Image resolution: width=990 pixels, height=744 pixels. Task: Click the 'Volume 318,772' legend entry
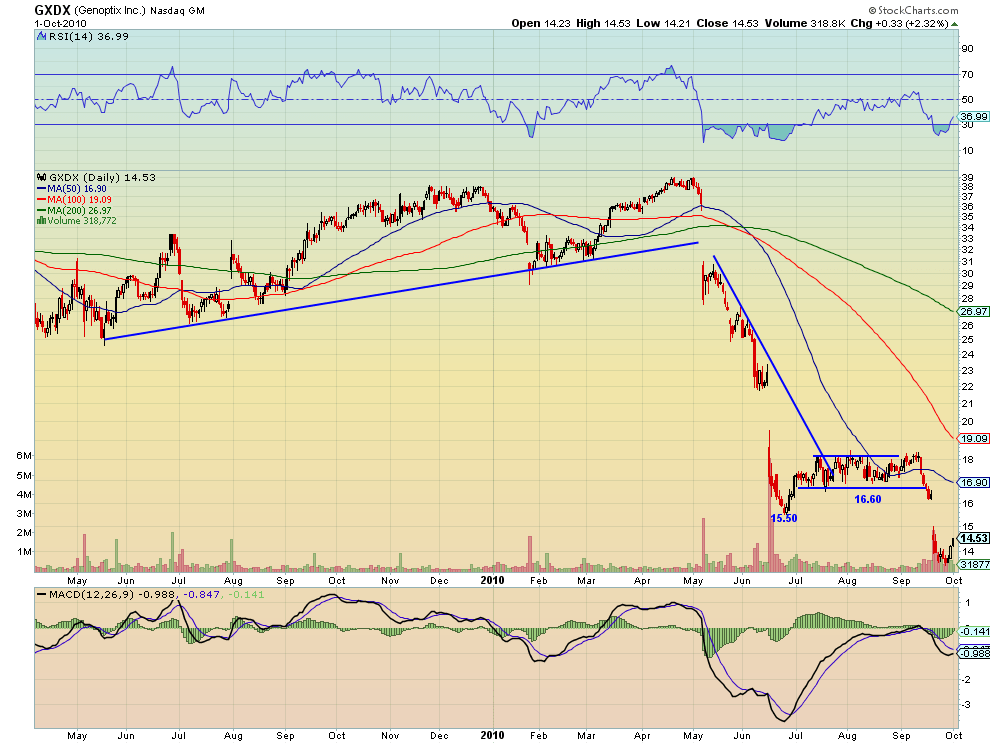click(x=82, y=220)
